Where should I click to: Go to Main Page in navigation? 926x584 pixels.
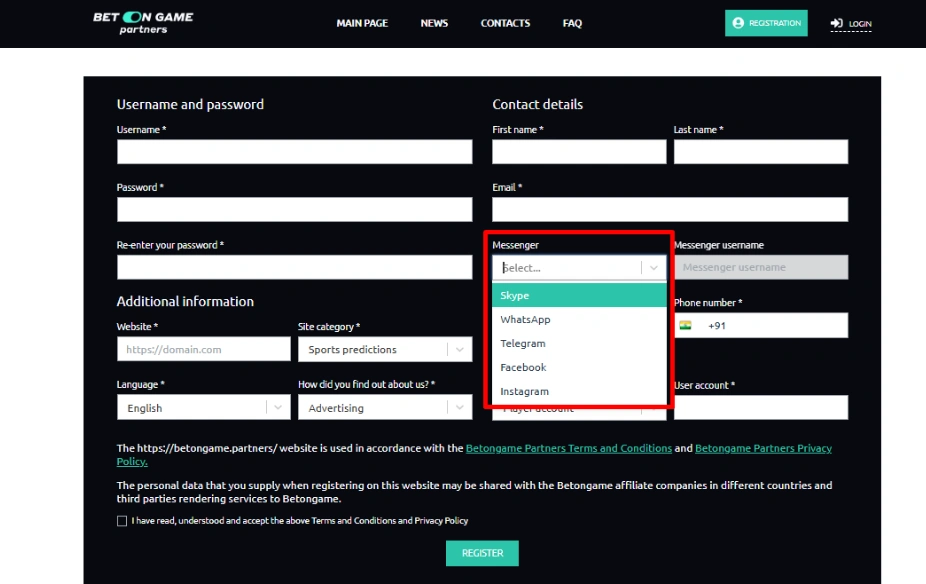point(362,23)
